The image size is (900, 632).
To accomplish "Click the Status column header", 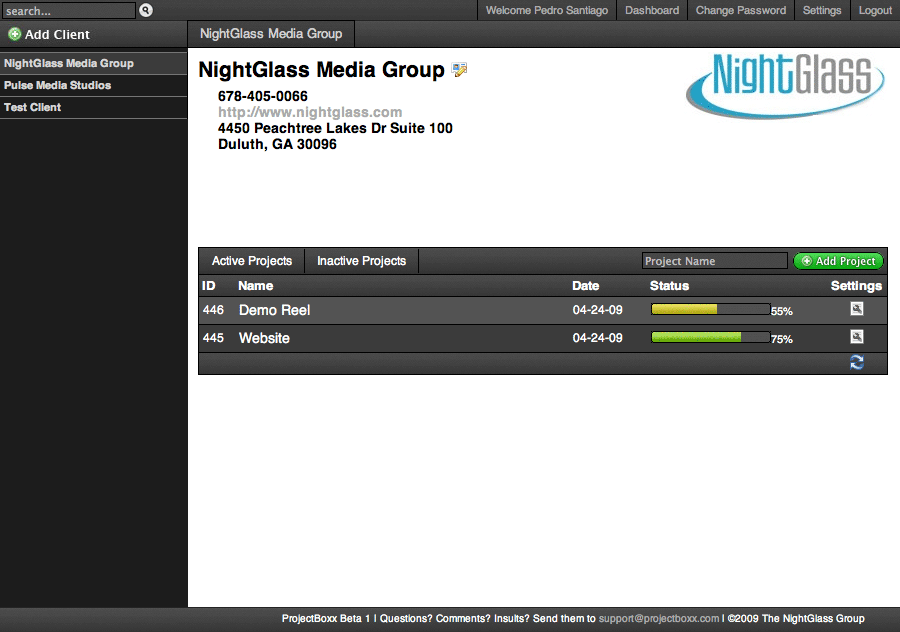I will tap(669, 286).
